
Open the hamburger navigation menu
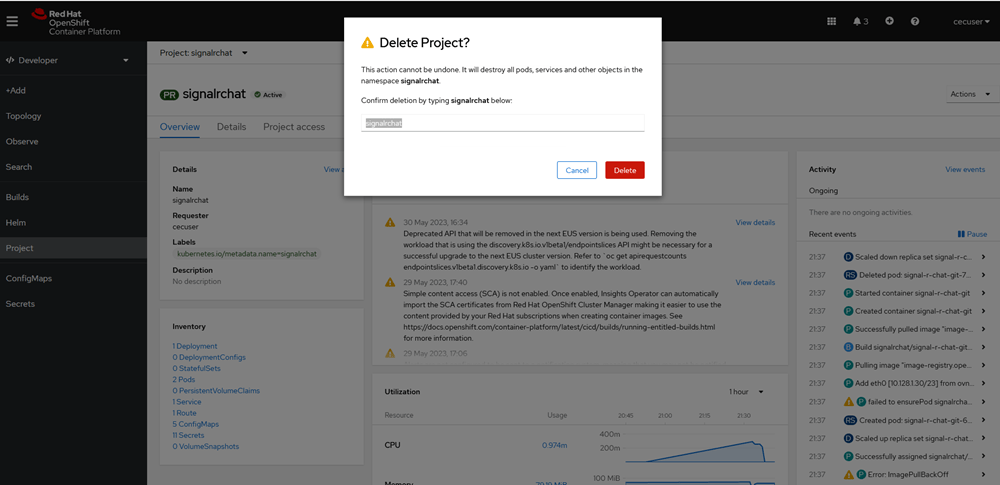coord(12,21)
